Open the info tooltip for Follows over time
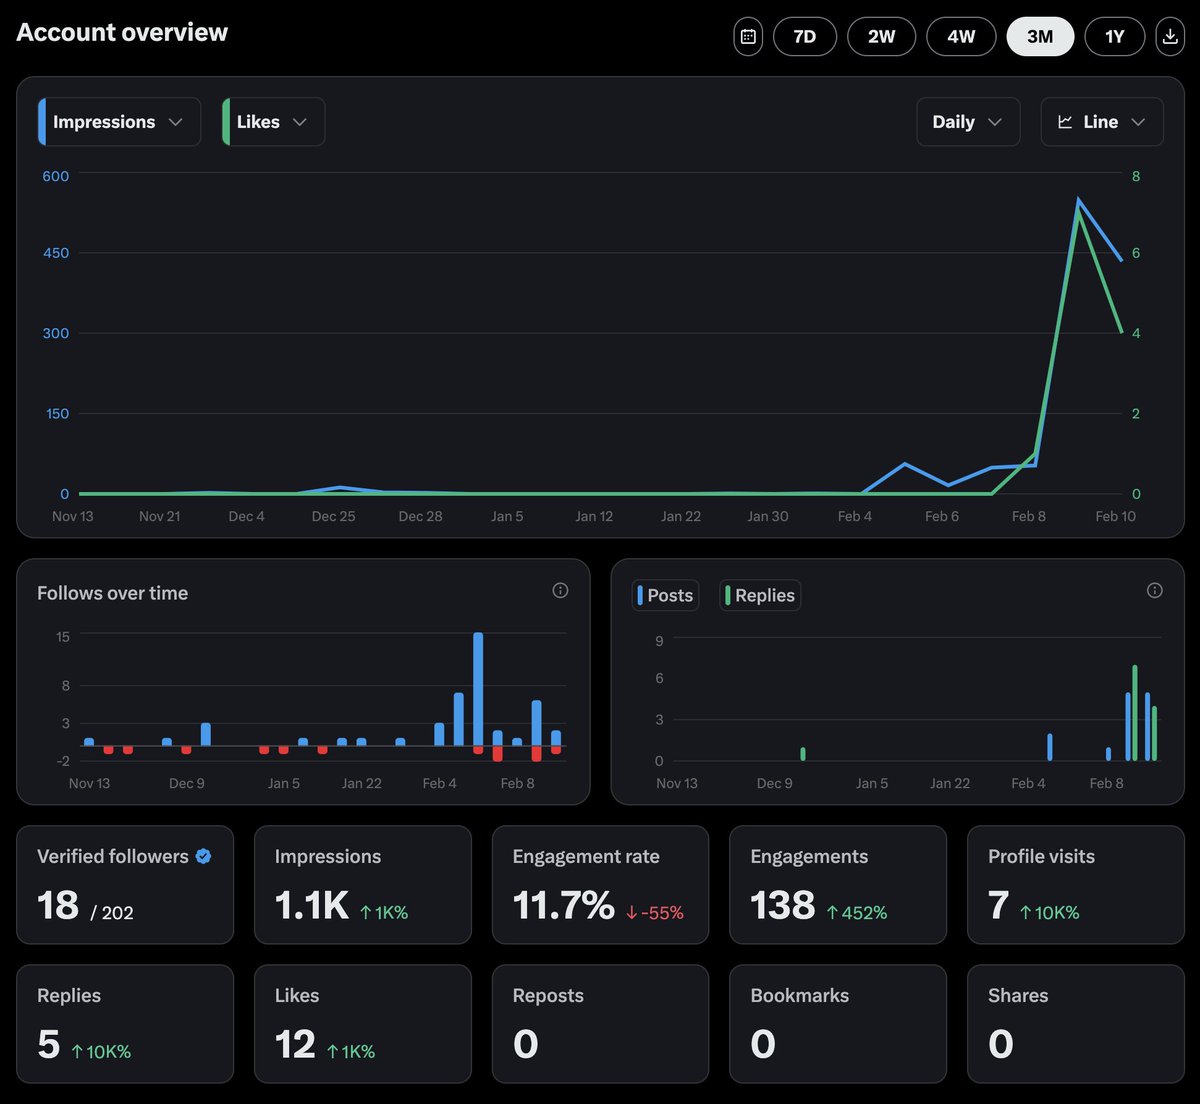The width and height of the screenshot is (1200, 1104). [560, 590]
